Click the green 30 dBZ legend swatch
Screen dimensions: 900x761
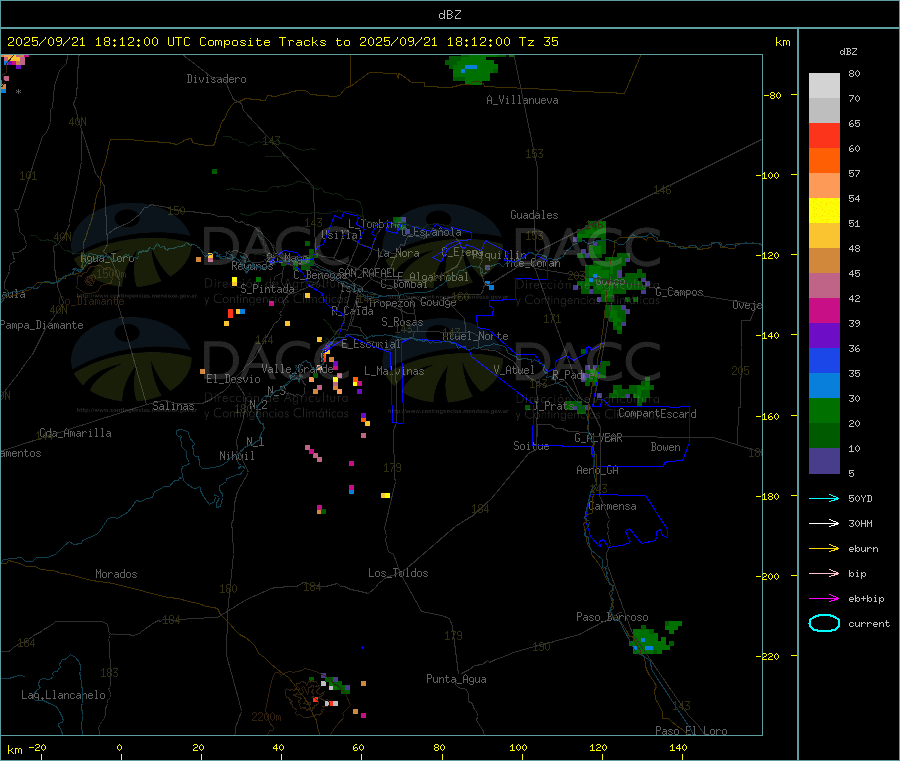[824, 410]
